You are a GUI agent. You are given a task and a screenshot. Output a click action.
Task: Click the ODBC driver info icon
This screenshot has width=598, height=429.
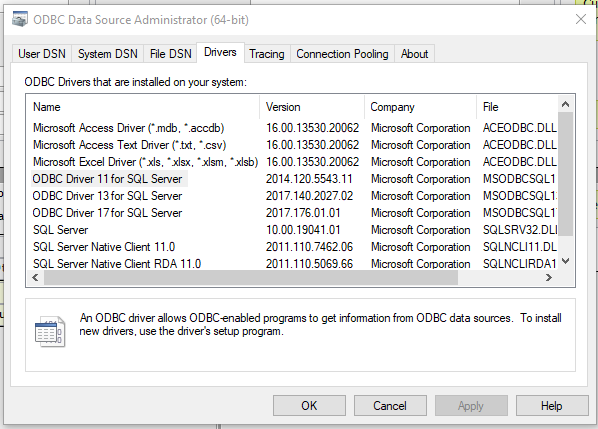[50, 331]
